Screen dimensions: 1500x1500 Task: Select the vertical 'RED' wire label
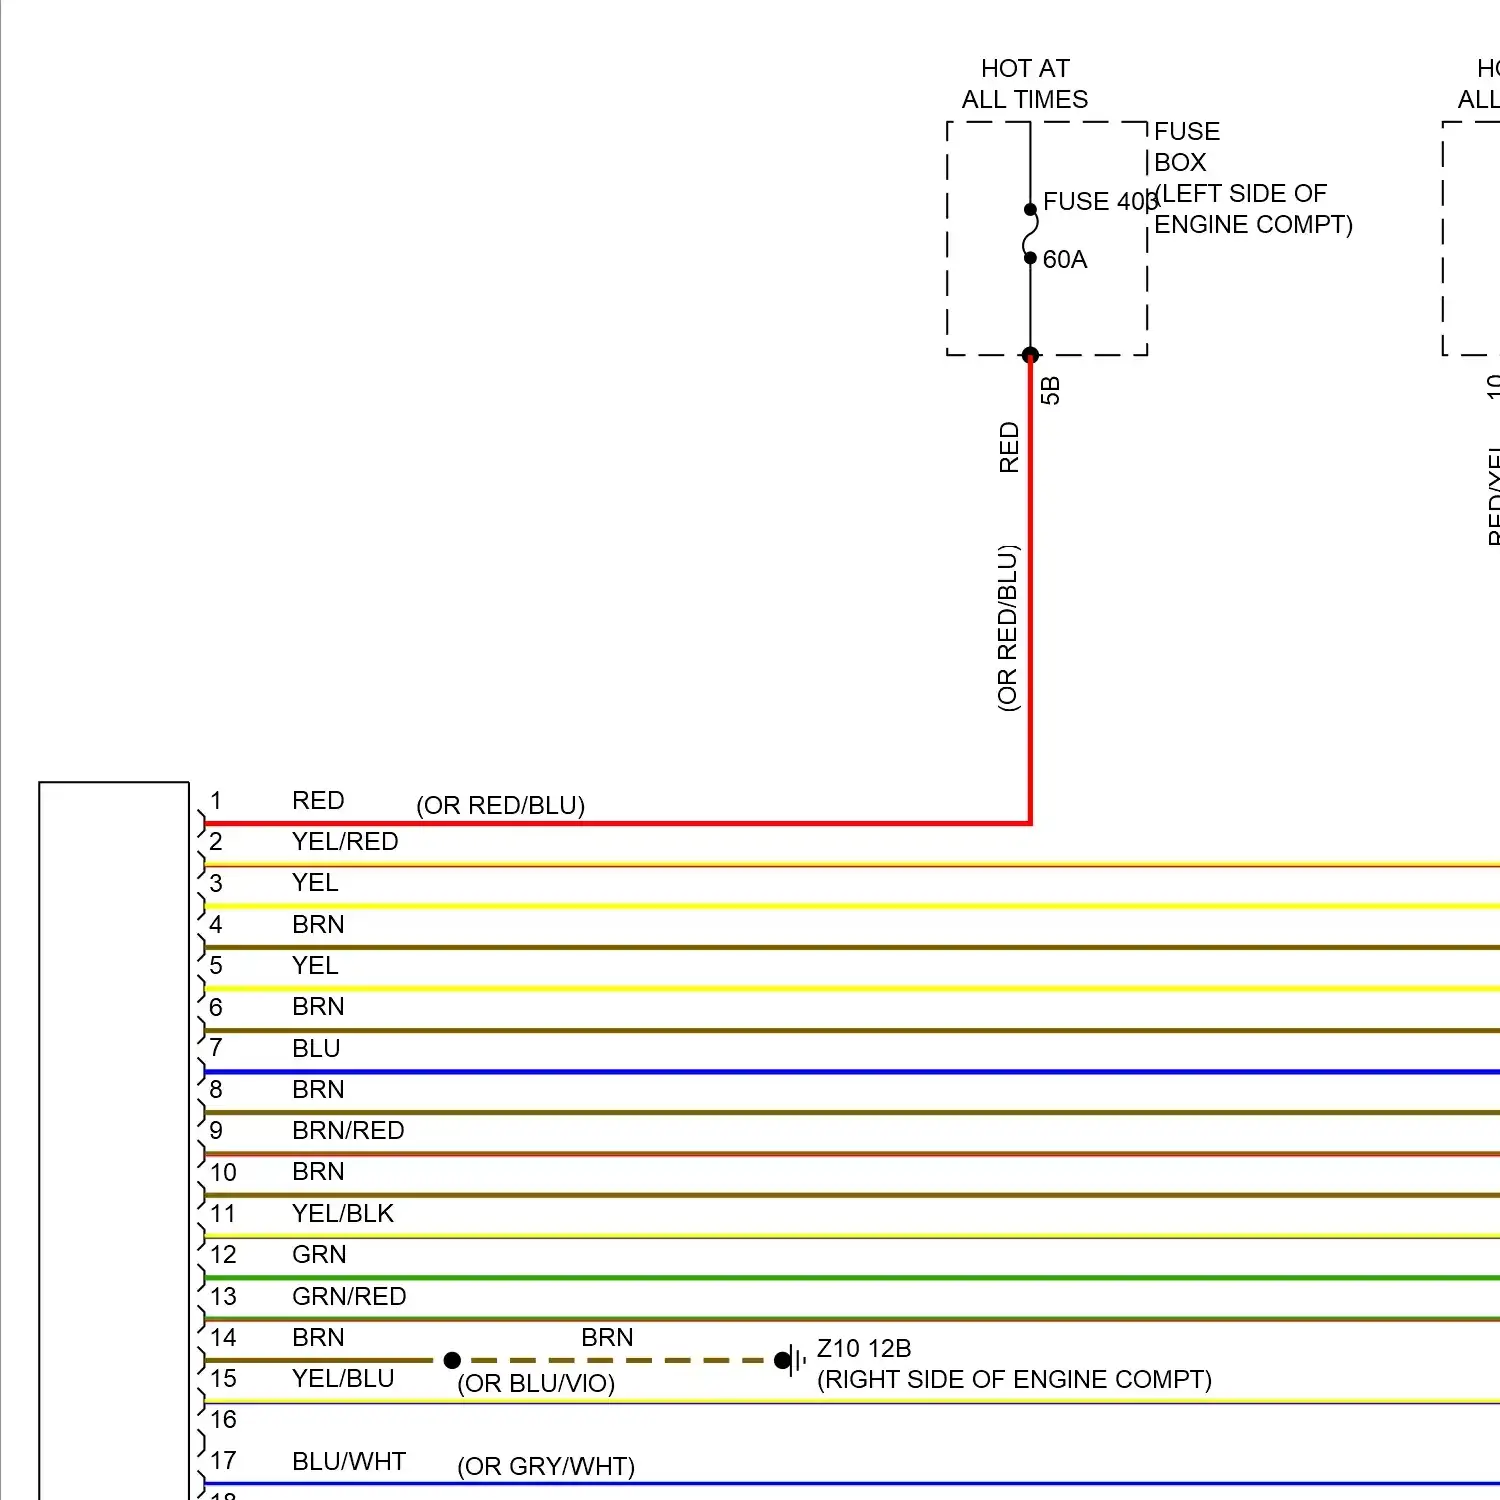(1009, 447)
